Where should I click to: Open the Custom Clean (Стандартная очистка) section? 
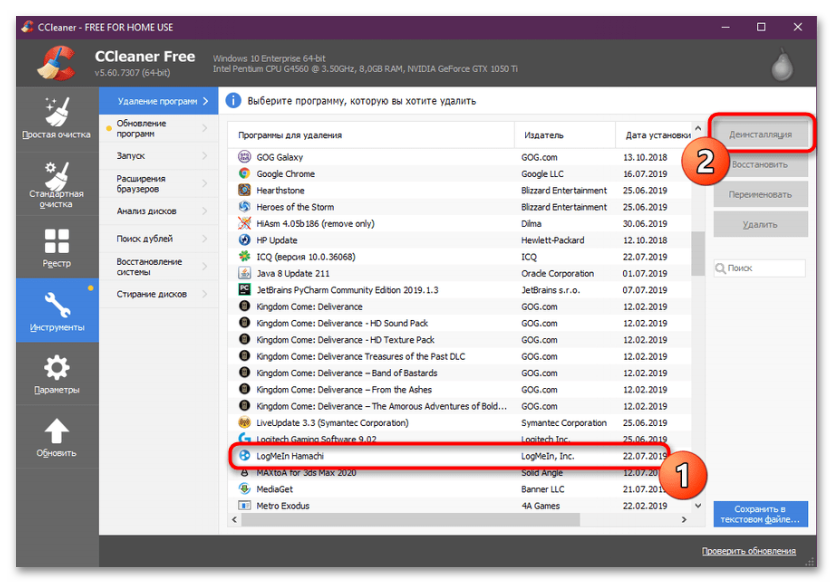56,184
